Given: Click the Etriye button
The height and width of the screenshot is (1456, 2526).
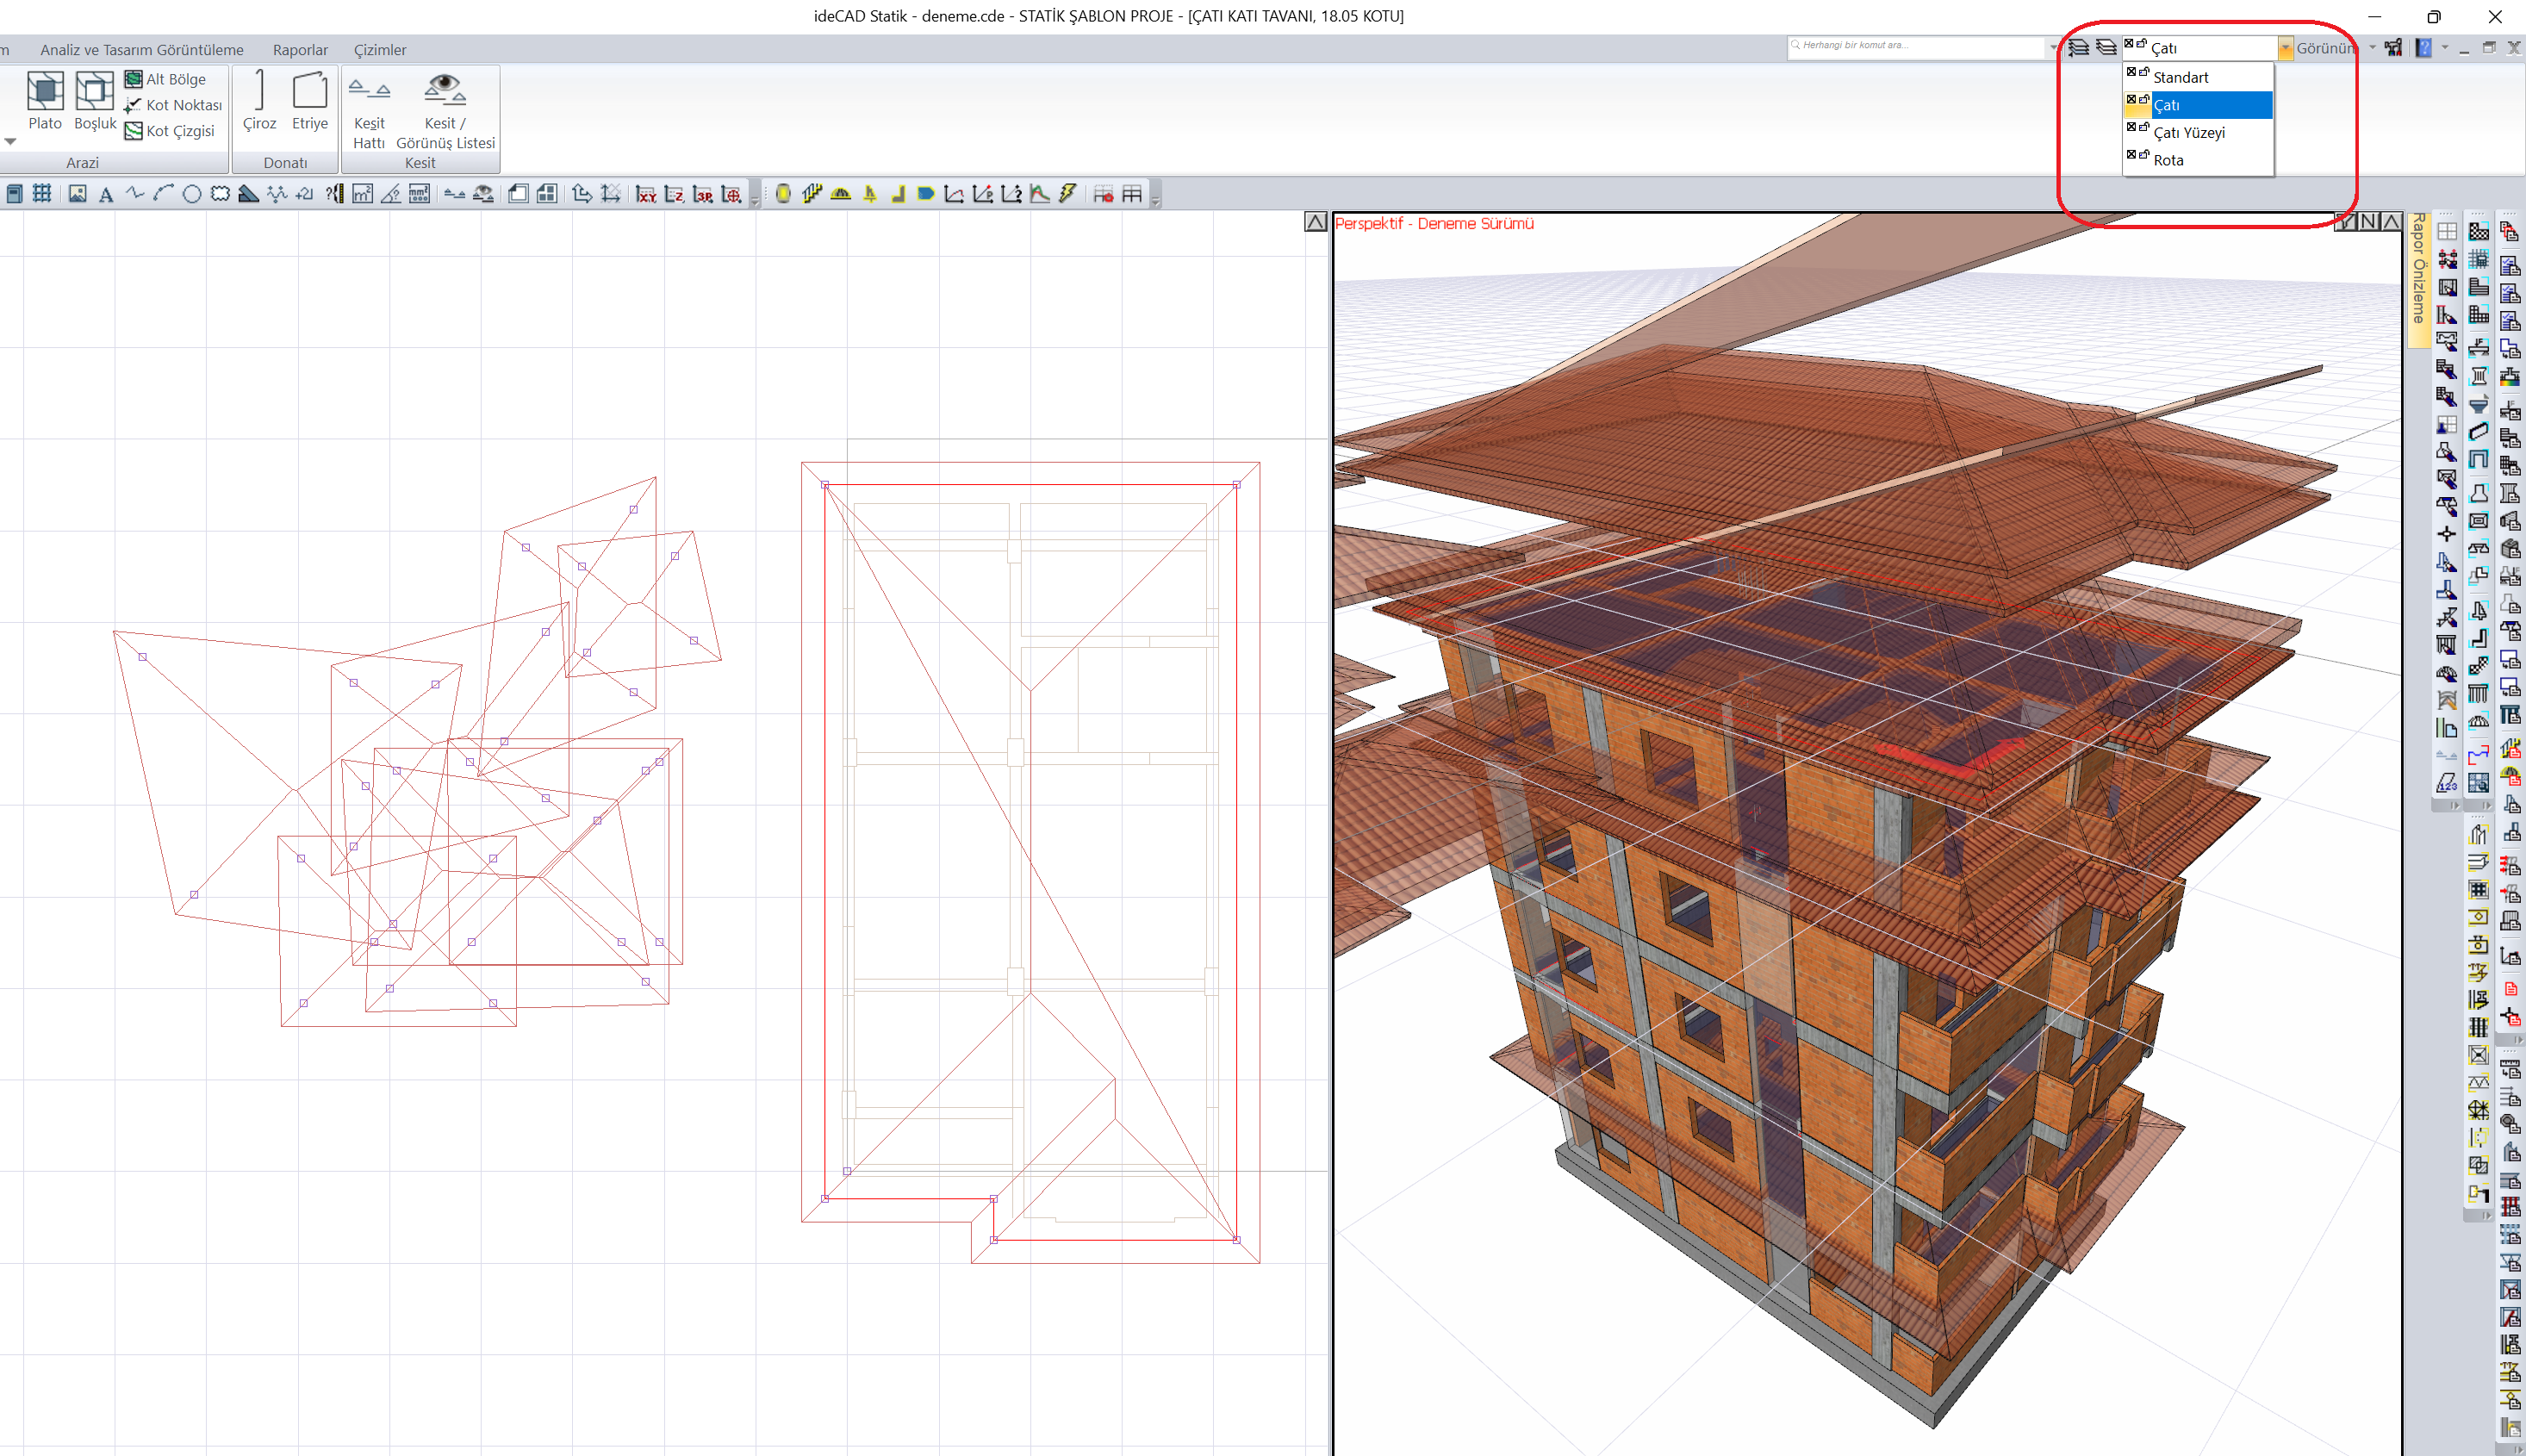Looking at the screenshot, I should point(309,102).
